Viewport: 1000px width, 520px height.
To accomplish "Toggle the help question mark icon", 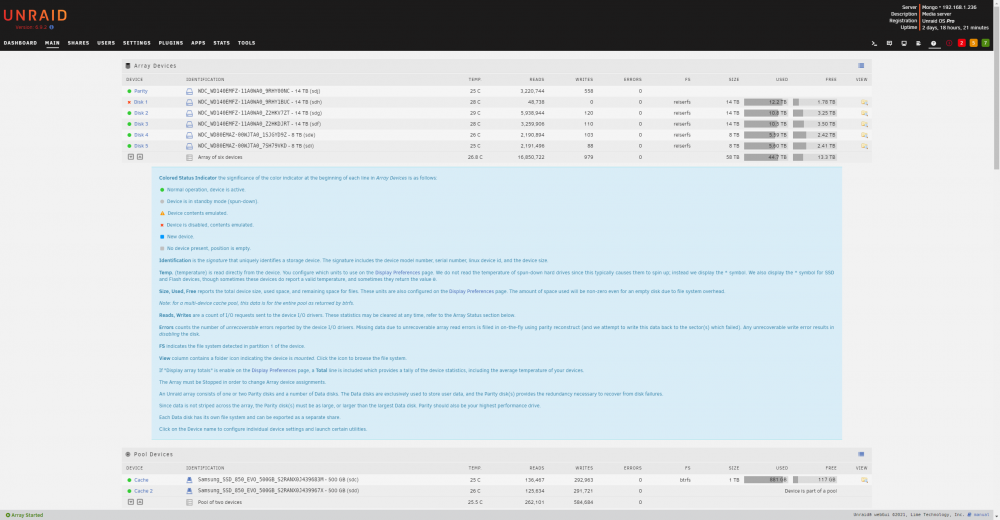I will pos(934,43).
